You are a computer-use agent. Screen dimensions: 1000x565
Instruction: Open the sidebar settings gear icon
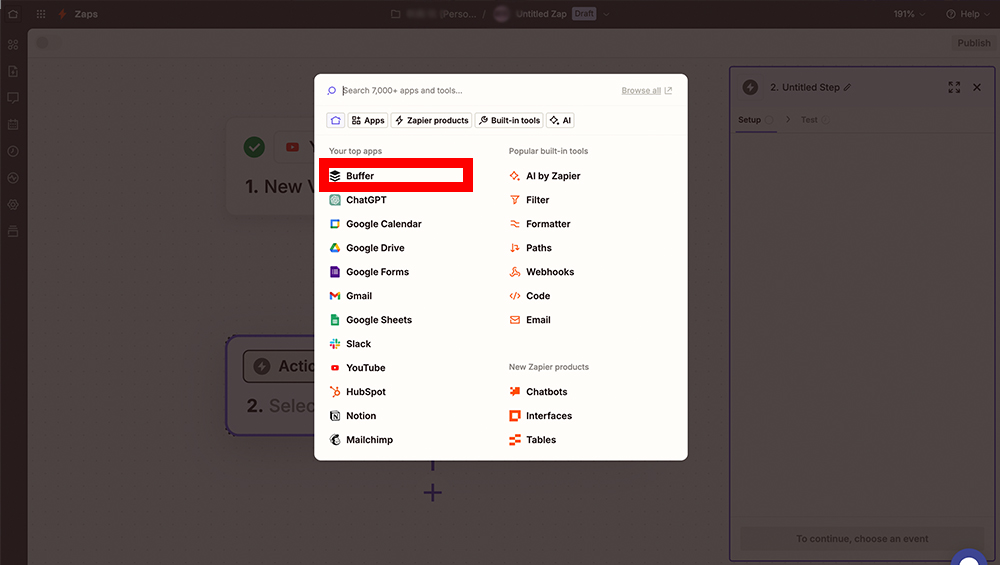tap(13, 205)
